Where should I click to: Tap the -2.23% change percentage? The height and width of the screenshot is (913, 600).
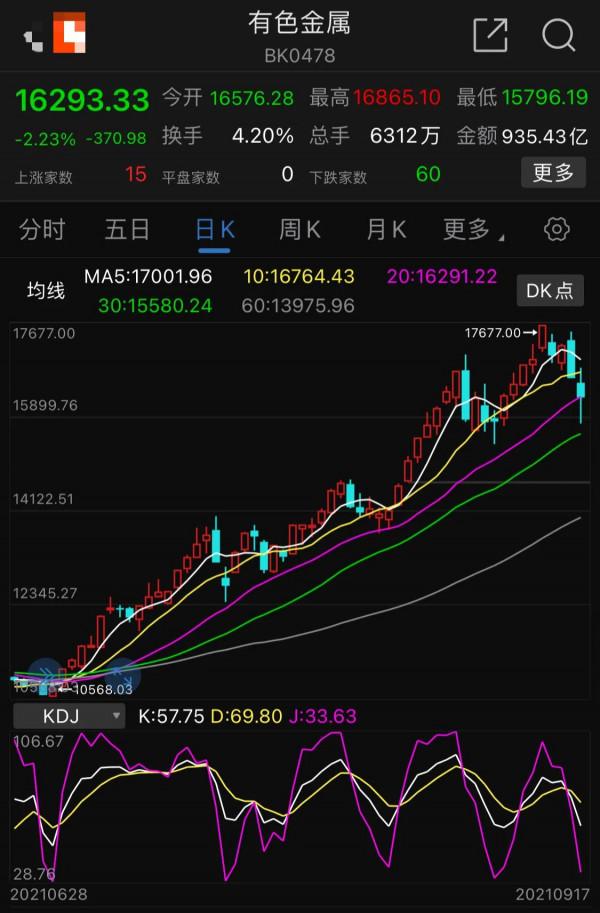coord(45,139)
